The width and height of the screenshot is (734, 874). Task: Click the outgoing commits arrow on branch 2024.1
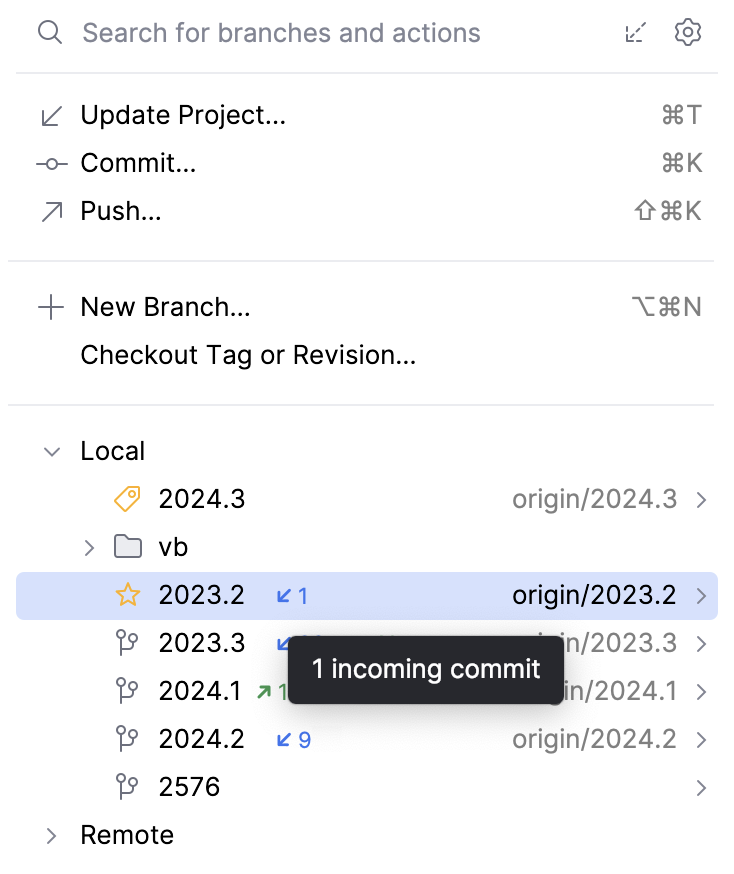264,691
